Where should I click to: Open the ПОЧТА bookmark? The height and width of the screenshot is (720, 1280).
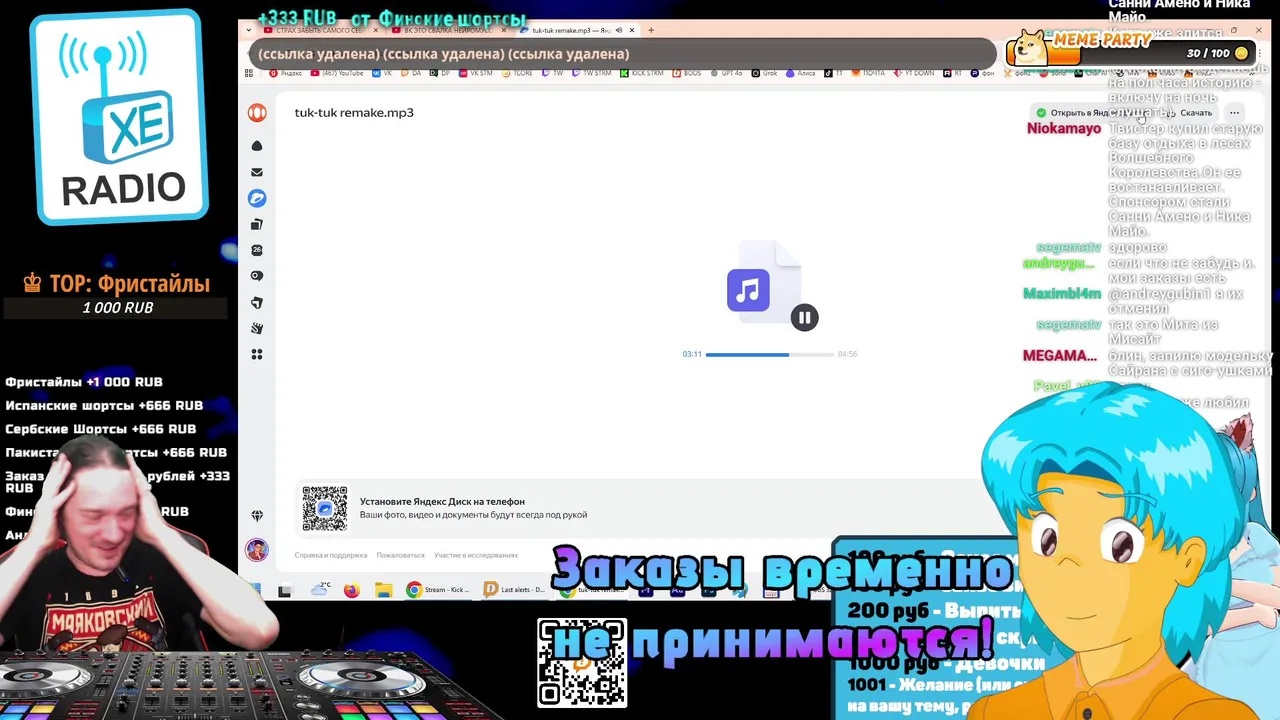point(870,73)
